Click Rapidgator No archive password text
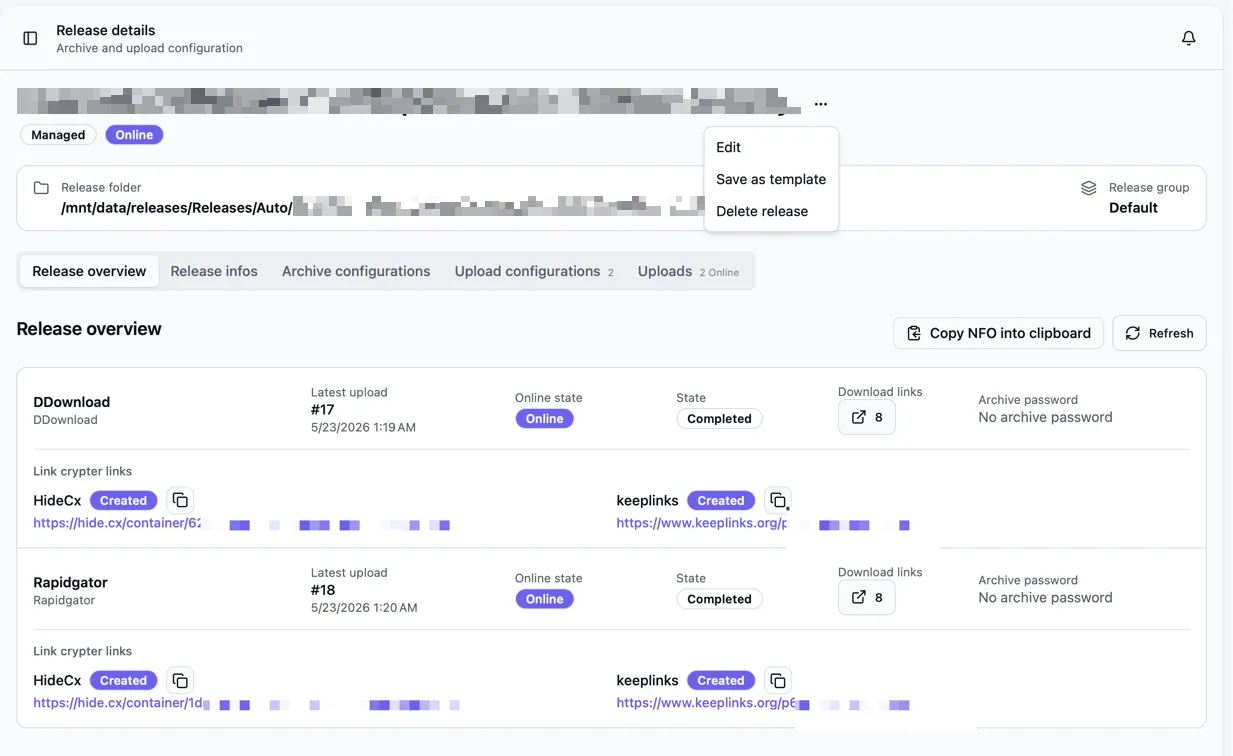 coord(1045,597)
